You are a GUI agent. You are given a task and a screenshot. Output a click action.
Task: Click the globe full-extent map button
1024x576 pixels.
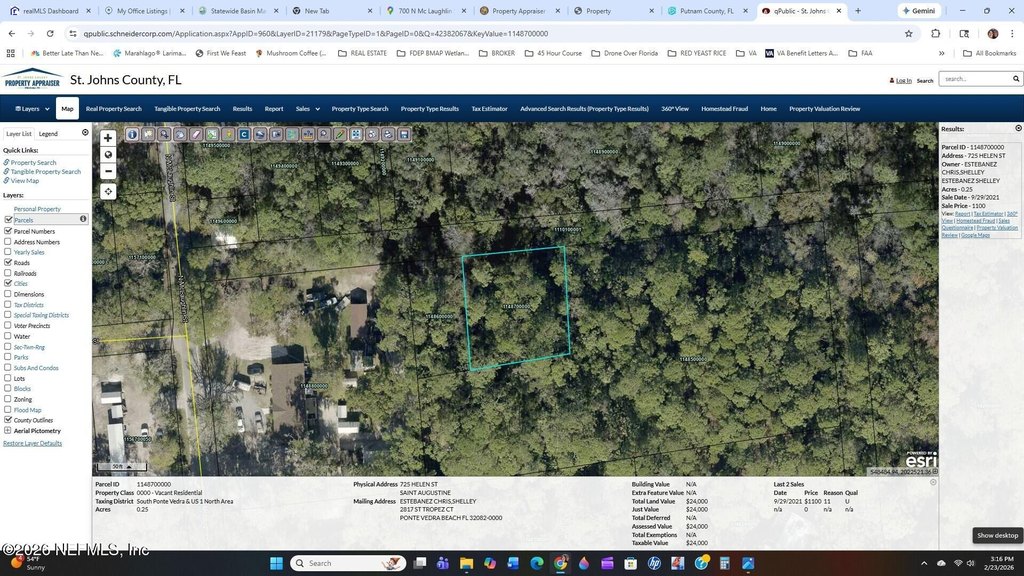click(x=108, y=155)
